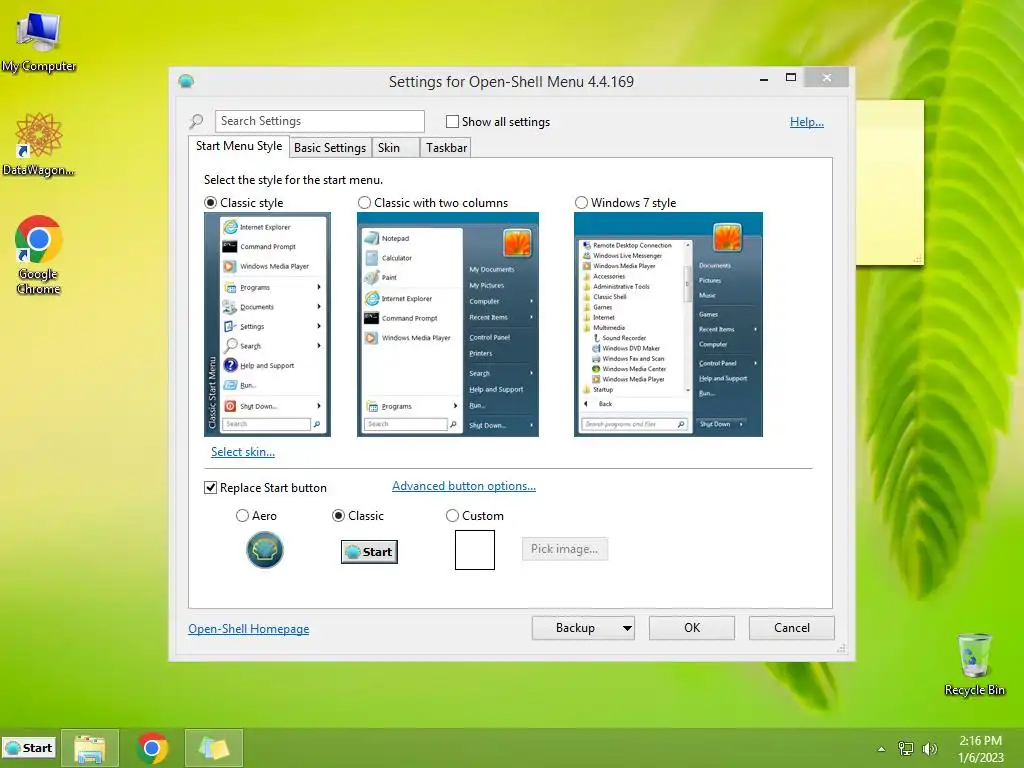Open the Help... link

coord(807,121)
